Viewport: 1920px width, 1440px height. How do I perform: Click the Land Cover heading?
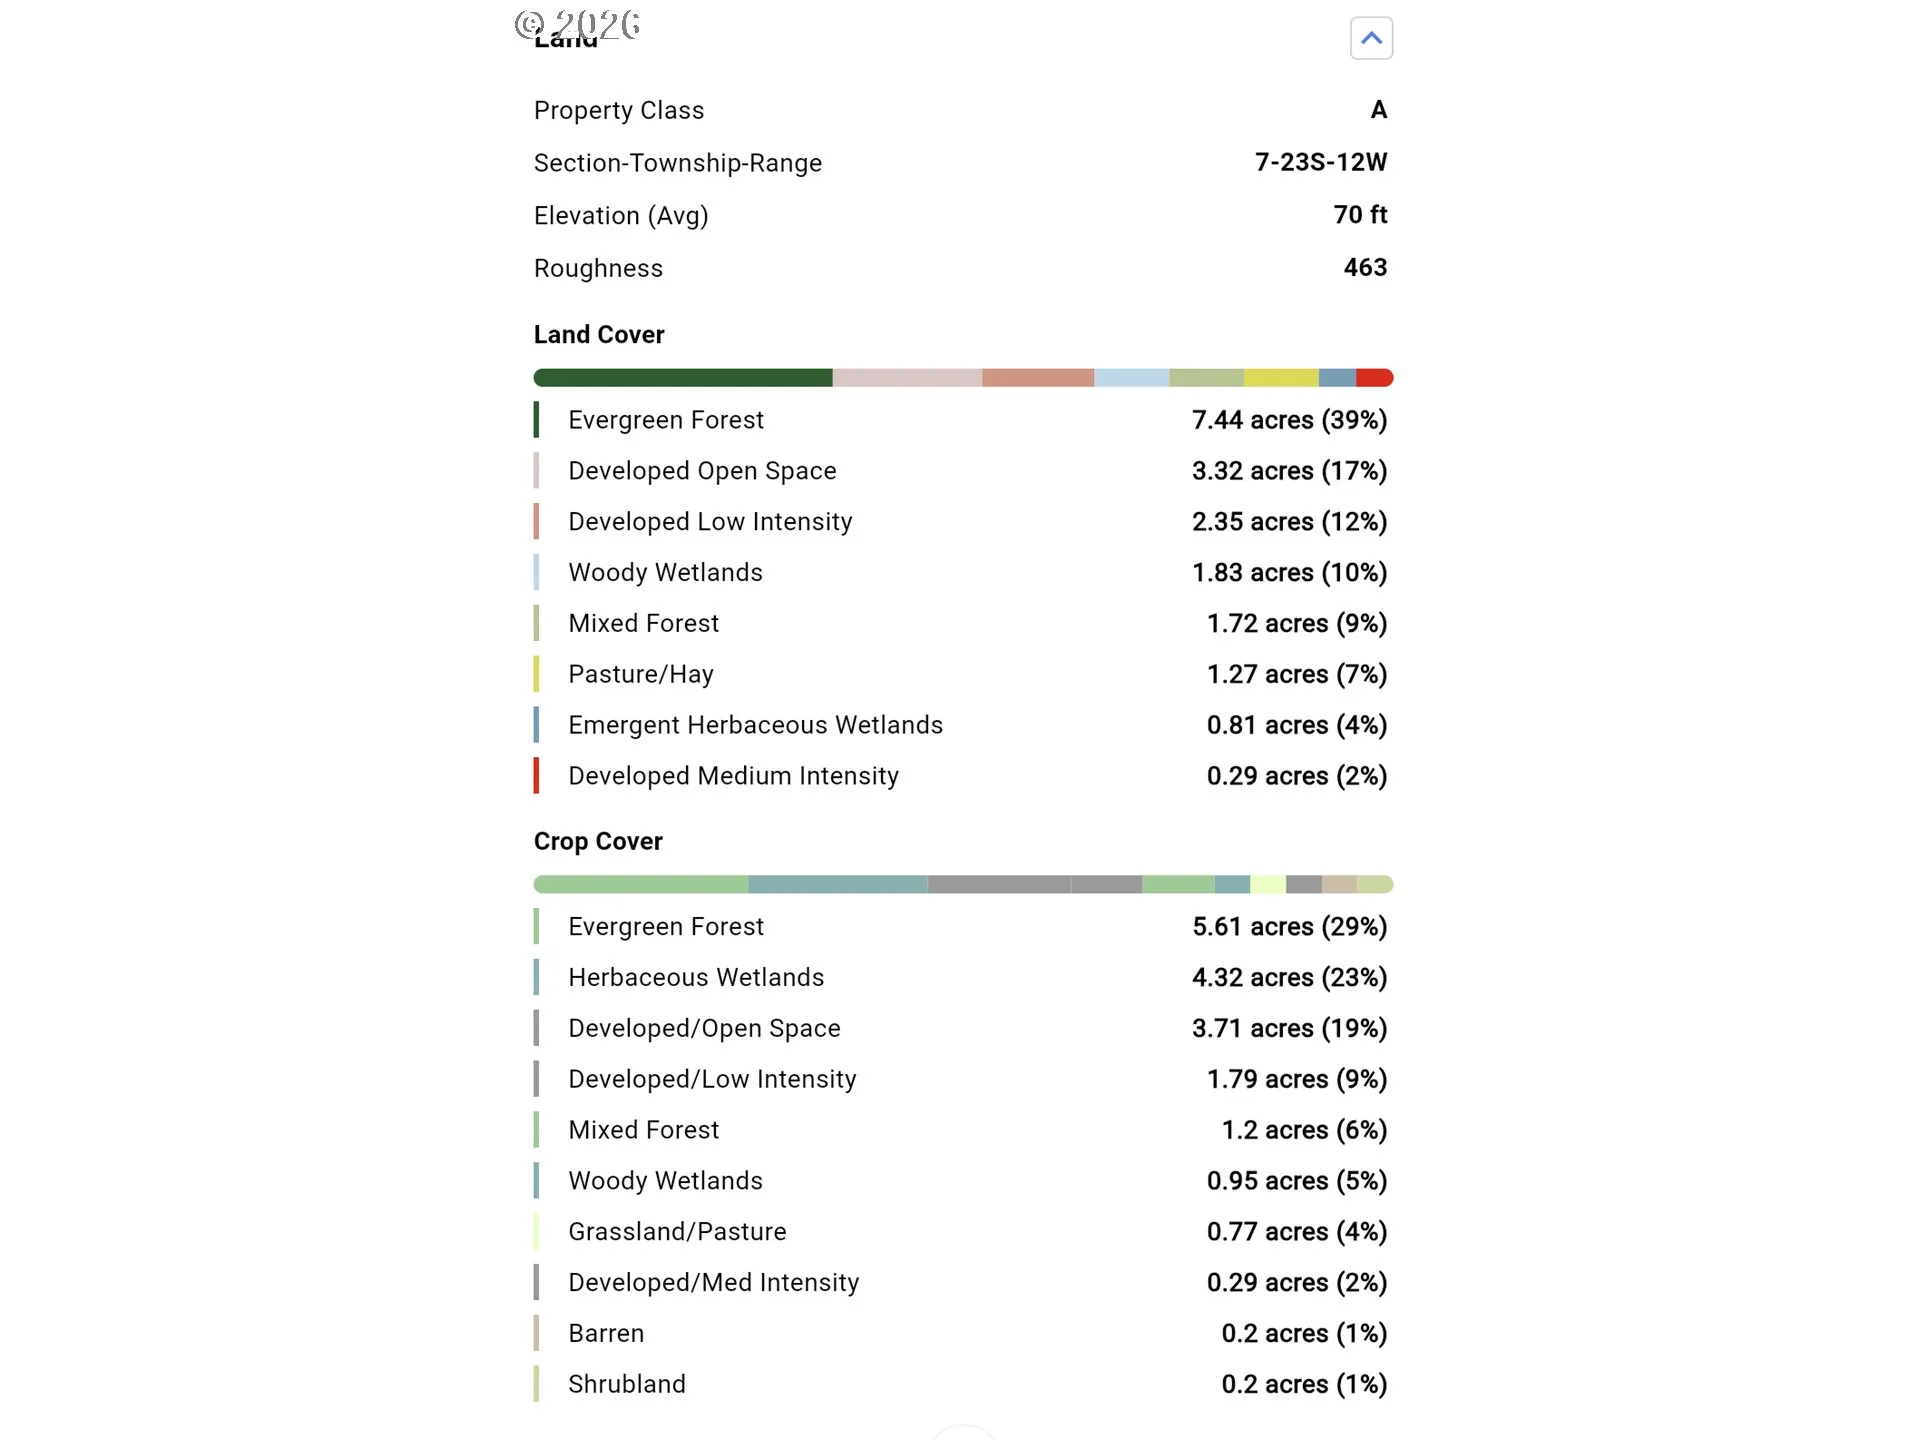click(599, 335)
